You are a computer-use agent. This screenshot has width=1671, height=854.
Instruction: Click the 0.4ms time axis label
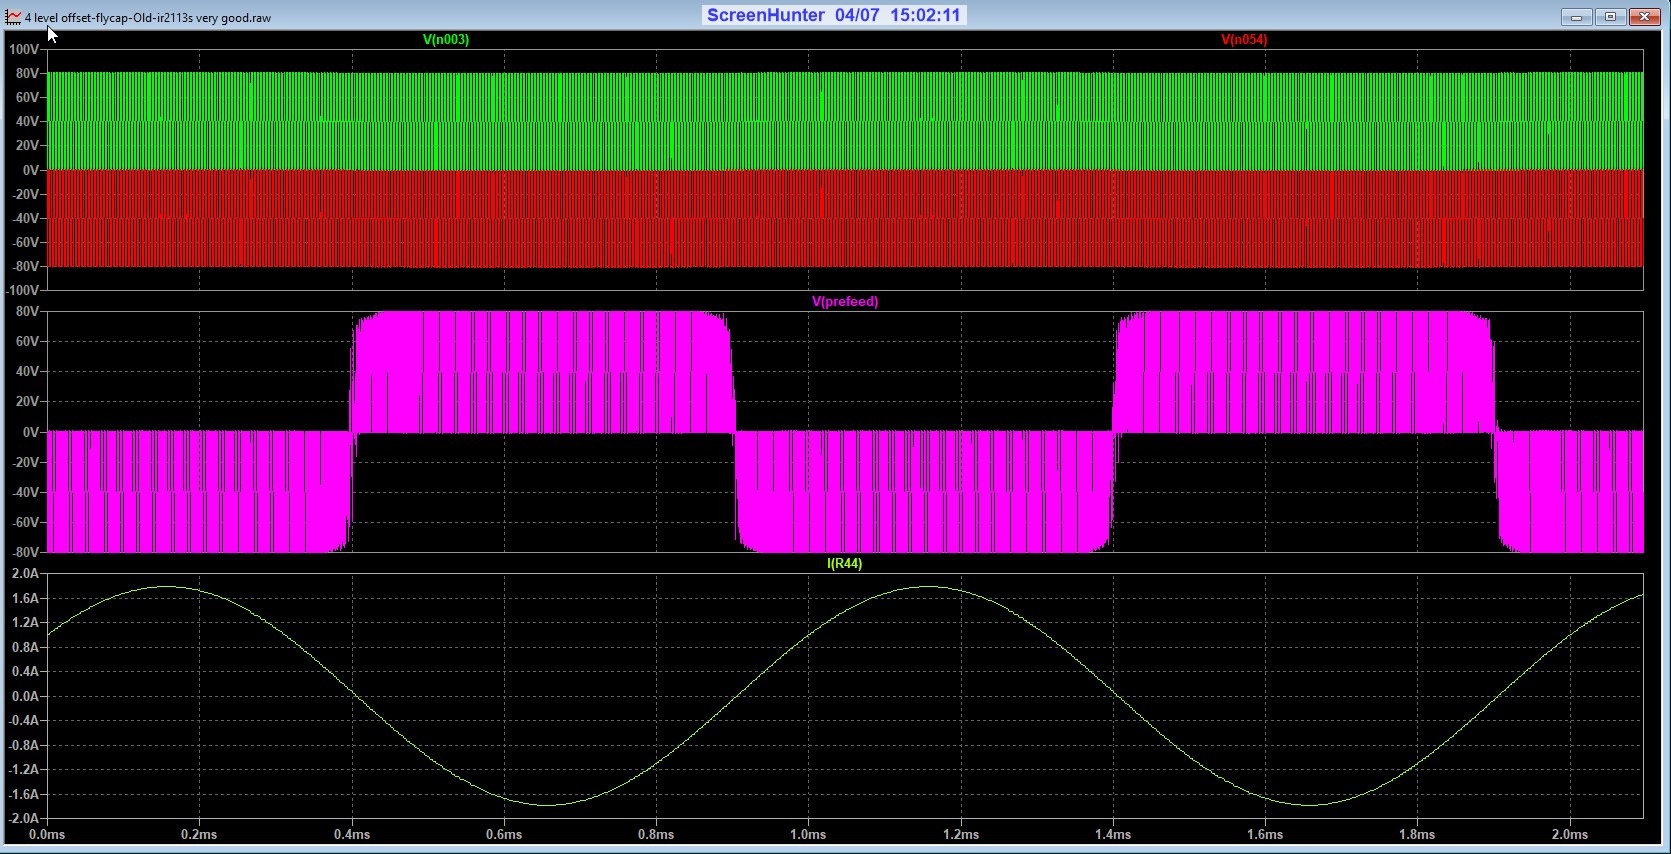pyautogui.click(x=352, y=834)
